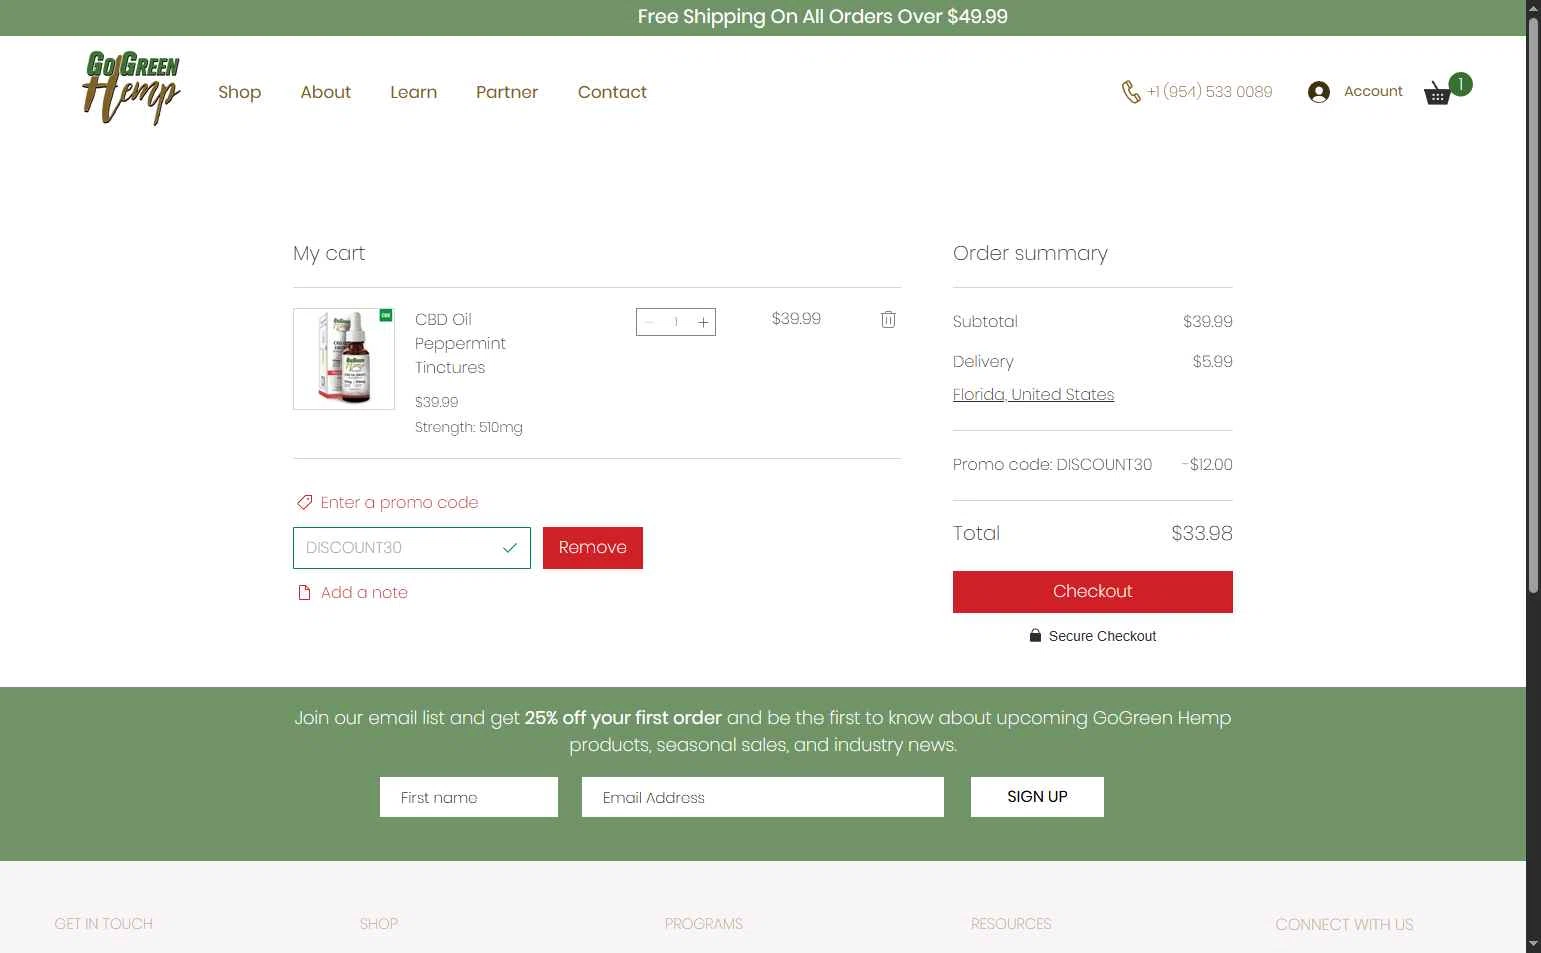Click the cart item count badge
Viewport: 1541px width, 953px height.
click(1460, 84)
